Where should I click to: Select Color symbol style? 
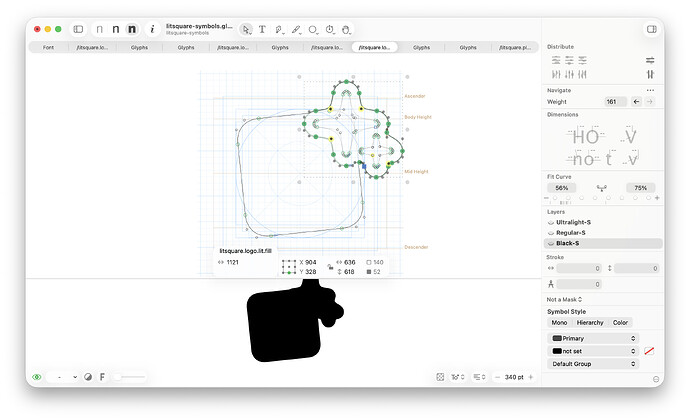coord(620,323)
